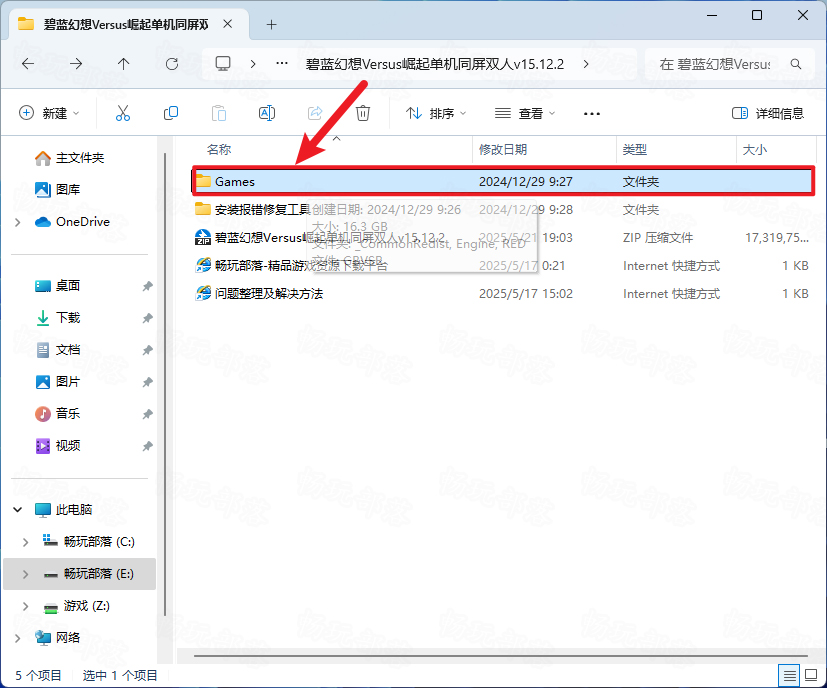827x688 pixels.
Task: Open the 文档 quick access folder
Action: 57,350
